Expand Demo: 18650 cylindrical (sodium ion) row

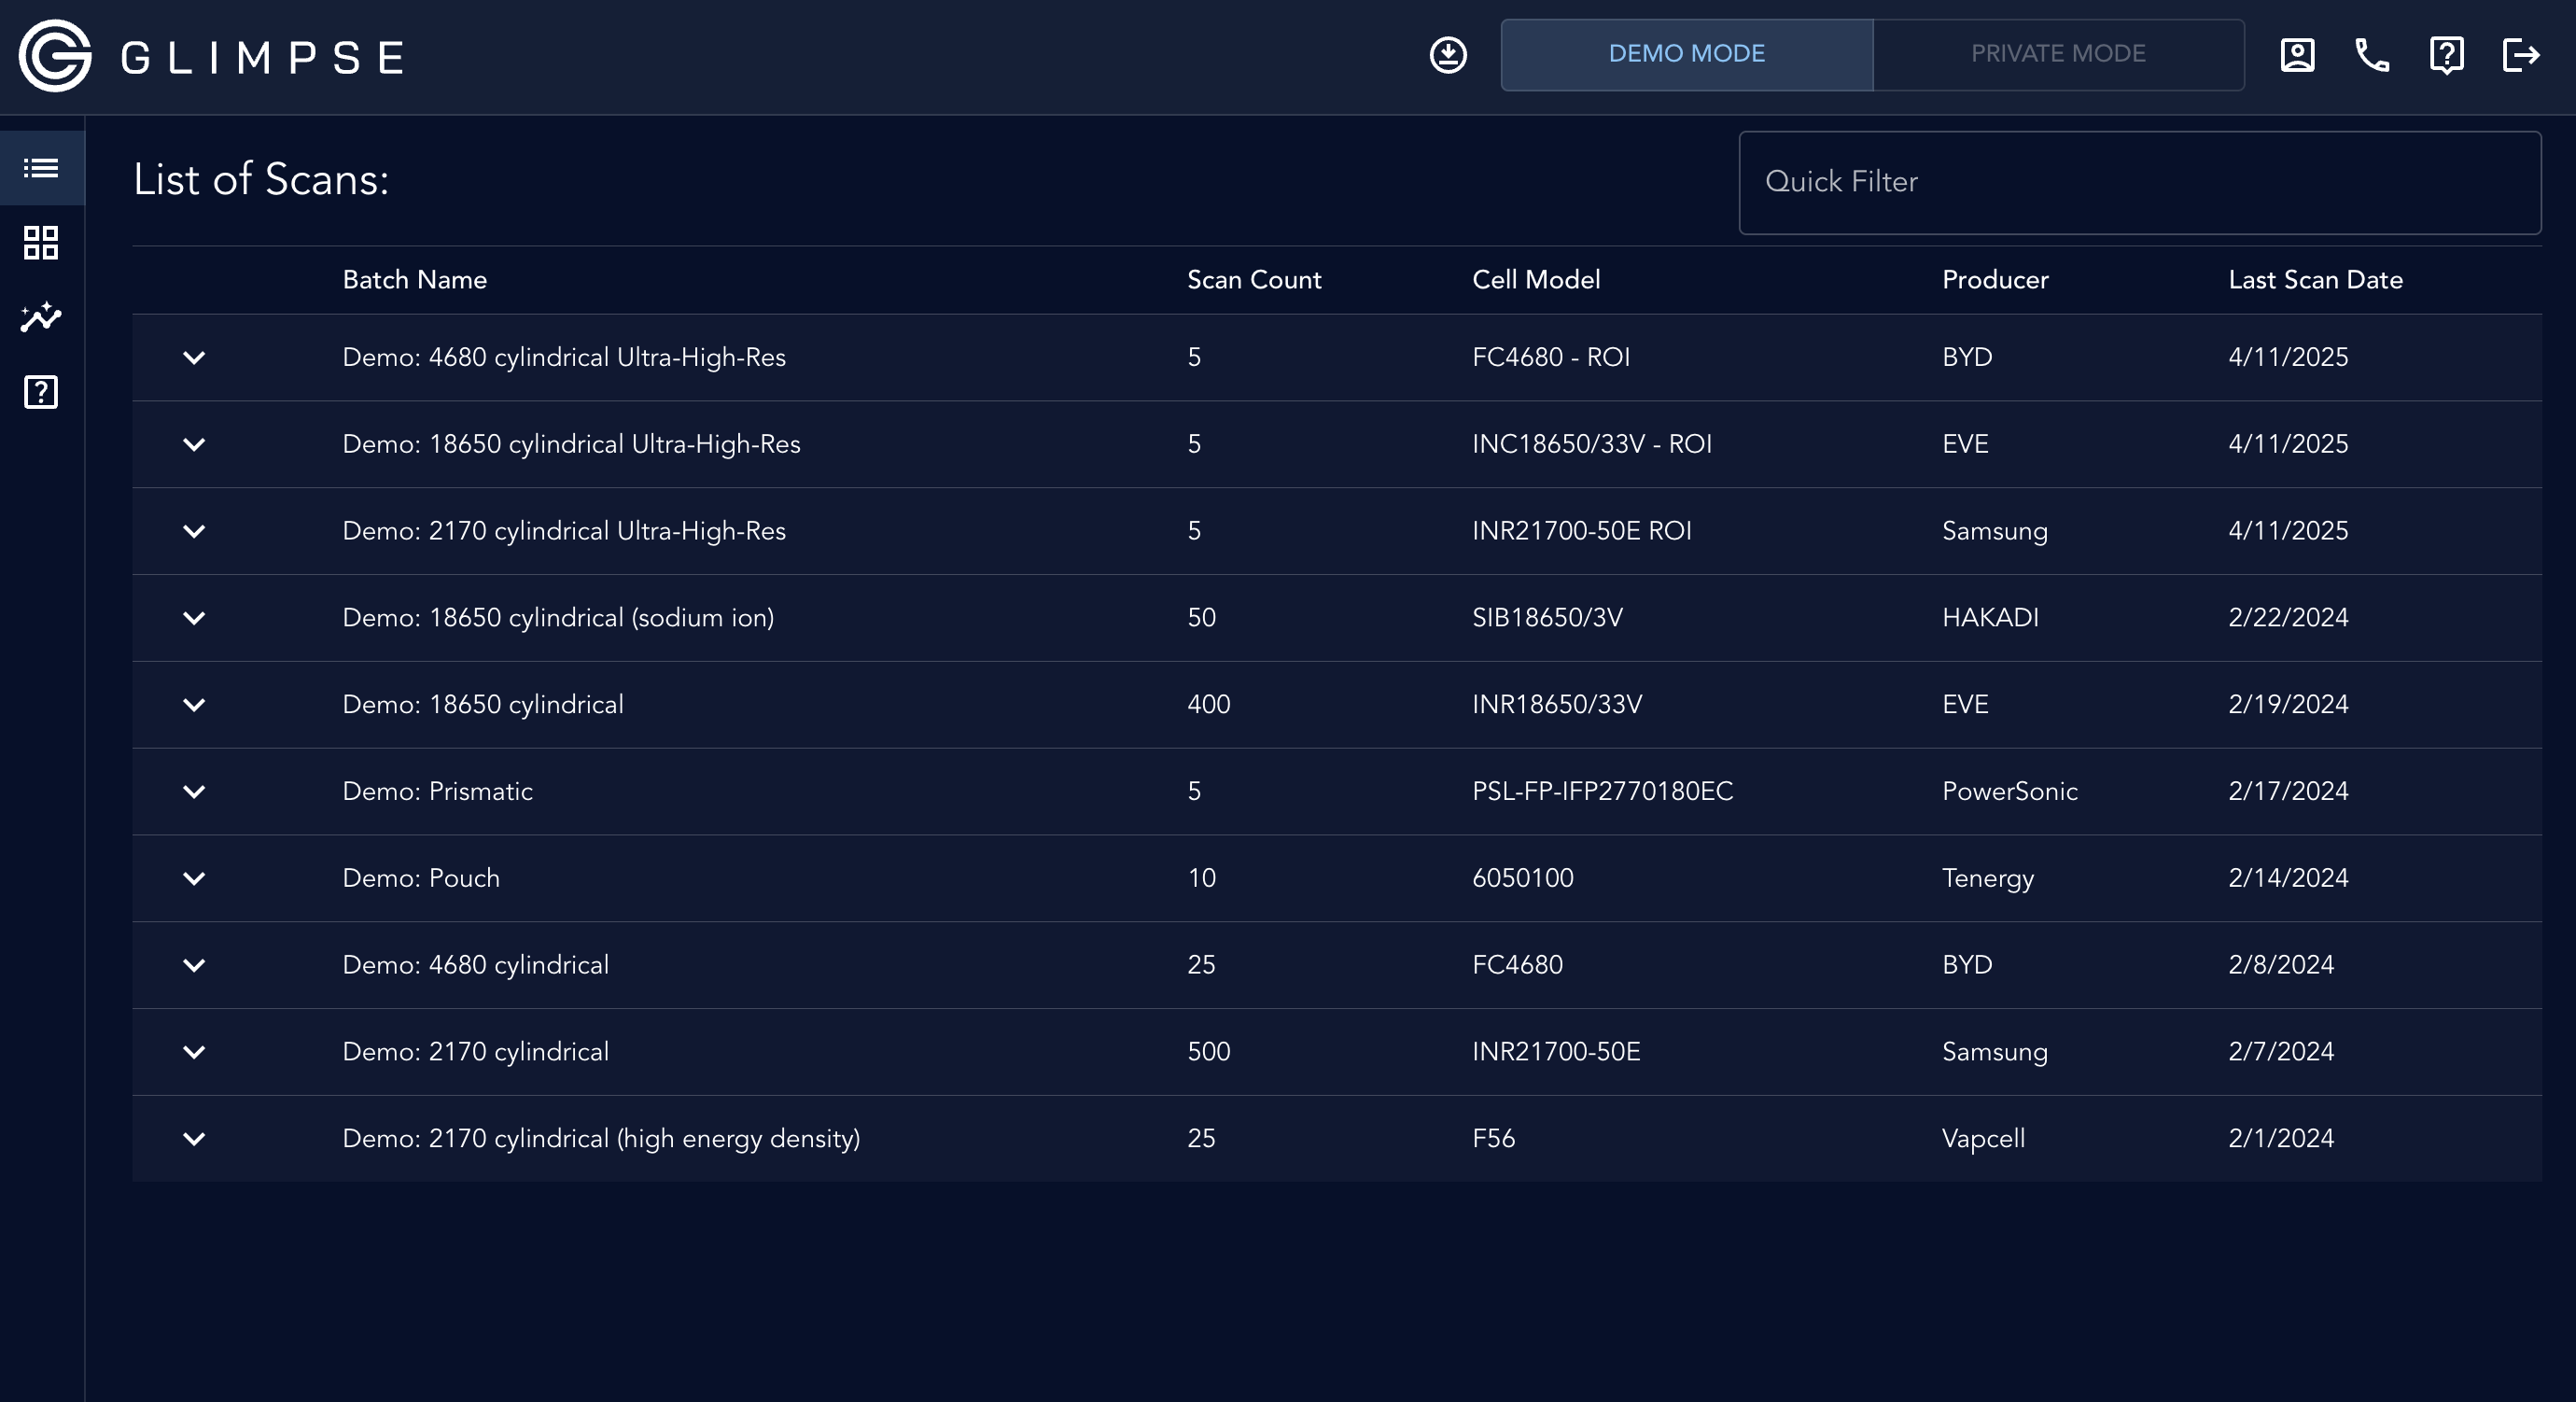pos(194,618)
